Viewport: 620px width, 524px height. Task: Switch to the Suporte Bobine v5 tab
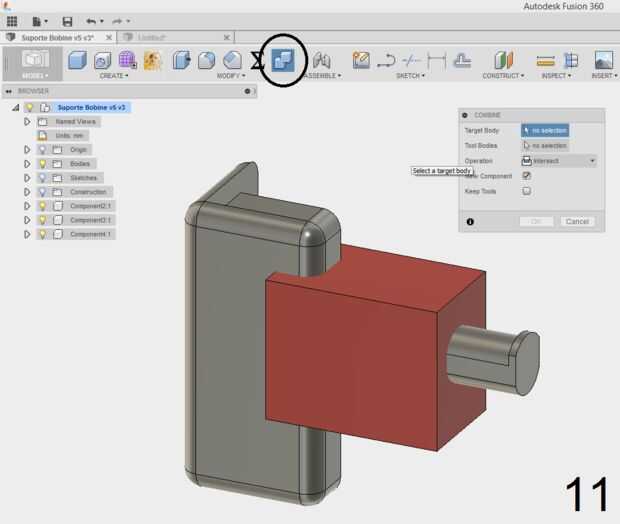[57, 38]
